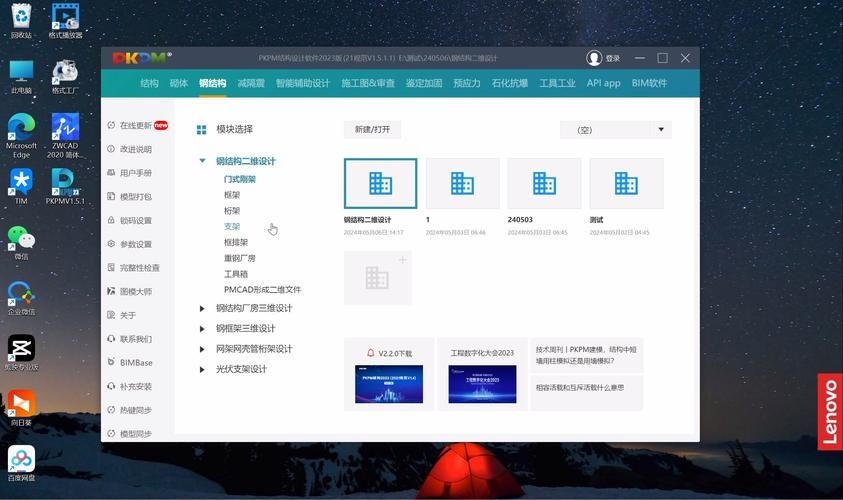Open the 用户手册 user manual icon
The image size is (843, 500).
(x=111, y=173)
